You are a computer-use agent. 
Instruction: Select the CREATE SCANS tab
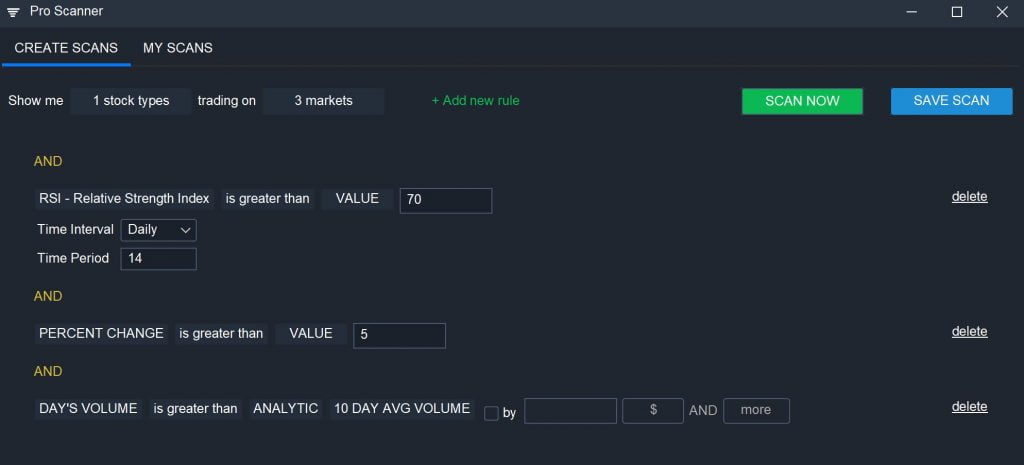click(x=66, y=48)
